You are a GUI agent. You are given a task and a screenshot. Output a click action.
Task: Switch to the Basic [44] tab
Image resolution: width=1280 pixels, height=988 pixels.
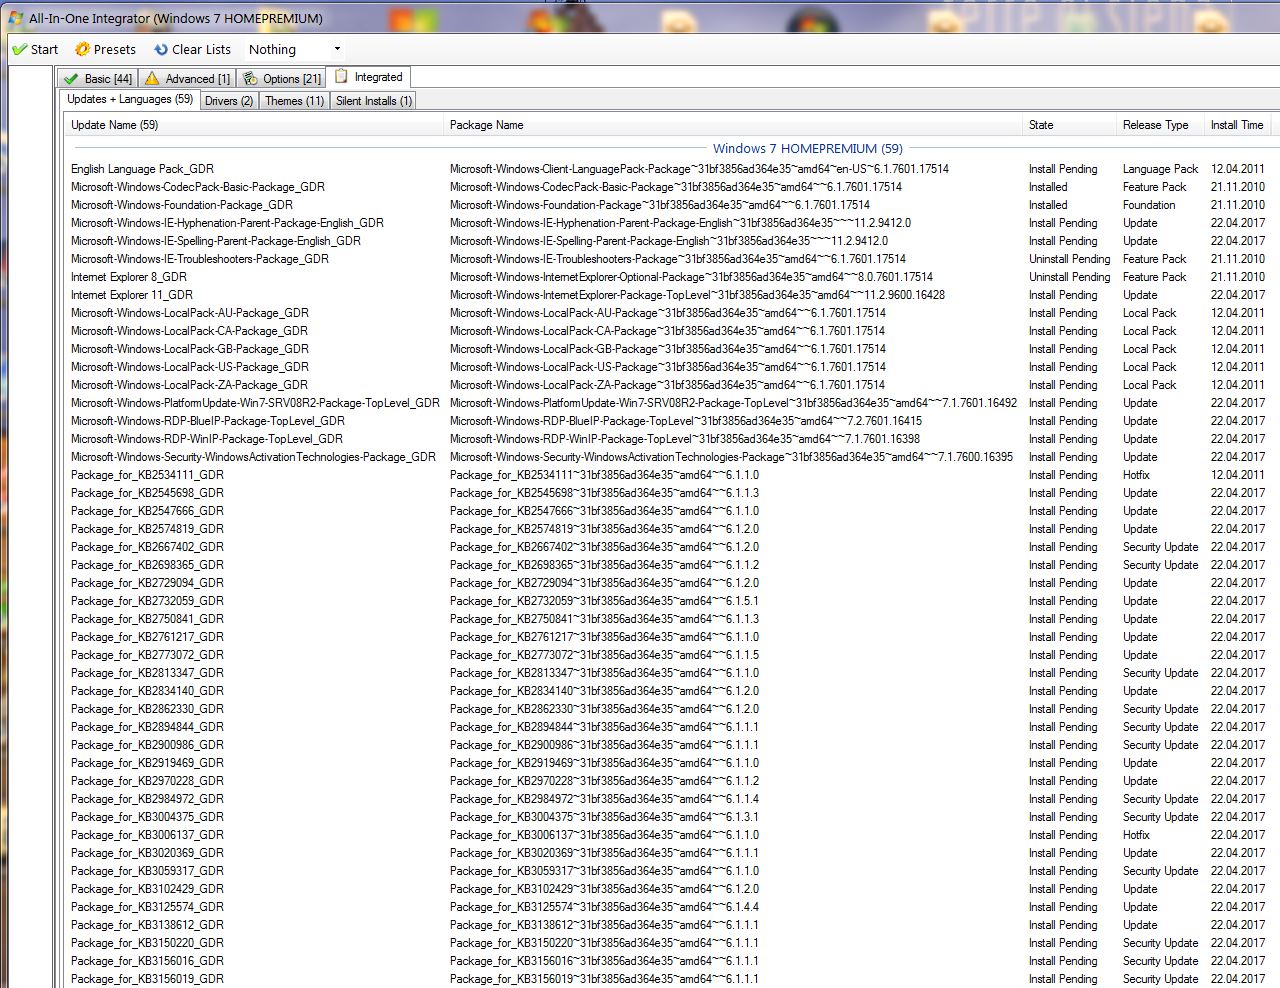click(x=97, y=78)
